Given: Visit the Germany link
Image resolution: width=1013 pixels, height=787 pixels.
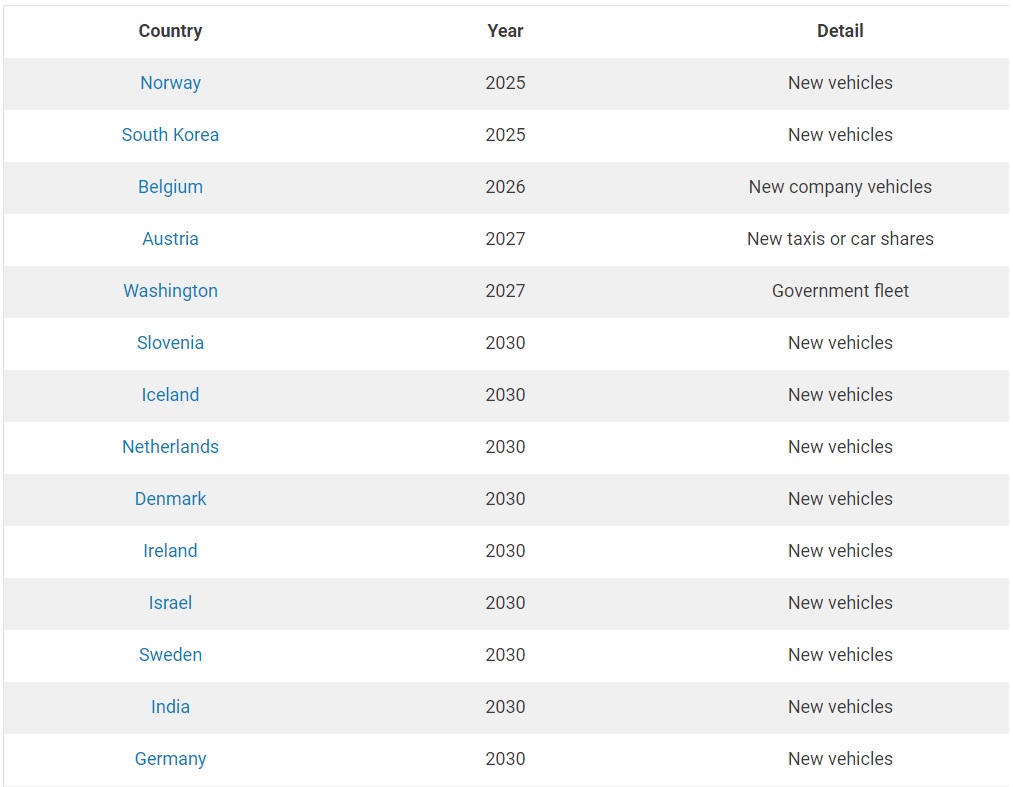Looking at the screenshot, I should coord(170,759).
